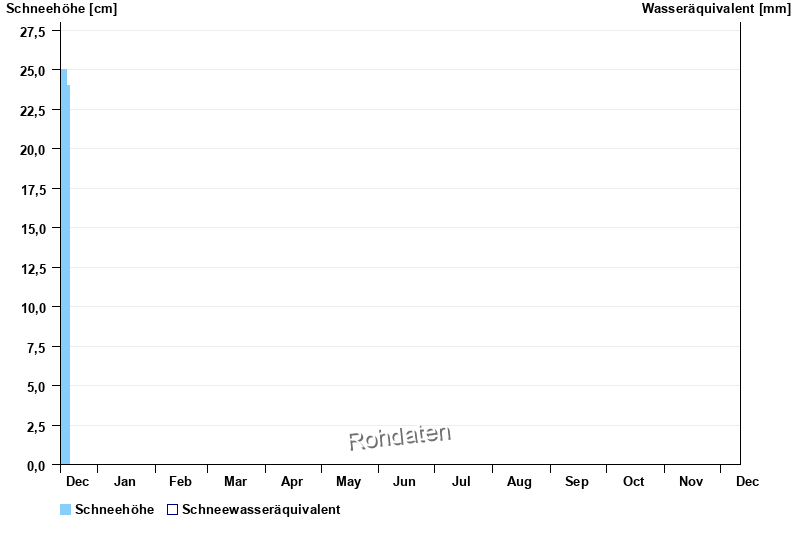Click the empty Schneewasseräquivalent legend swatch
Viewport: 800px width, 550px height.
(x=172, y=510)
